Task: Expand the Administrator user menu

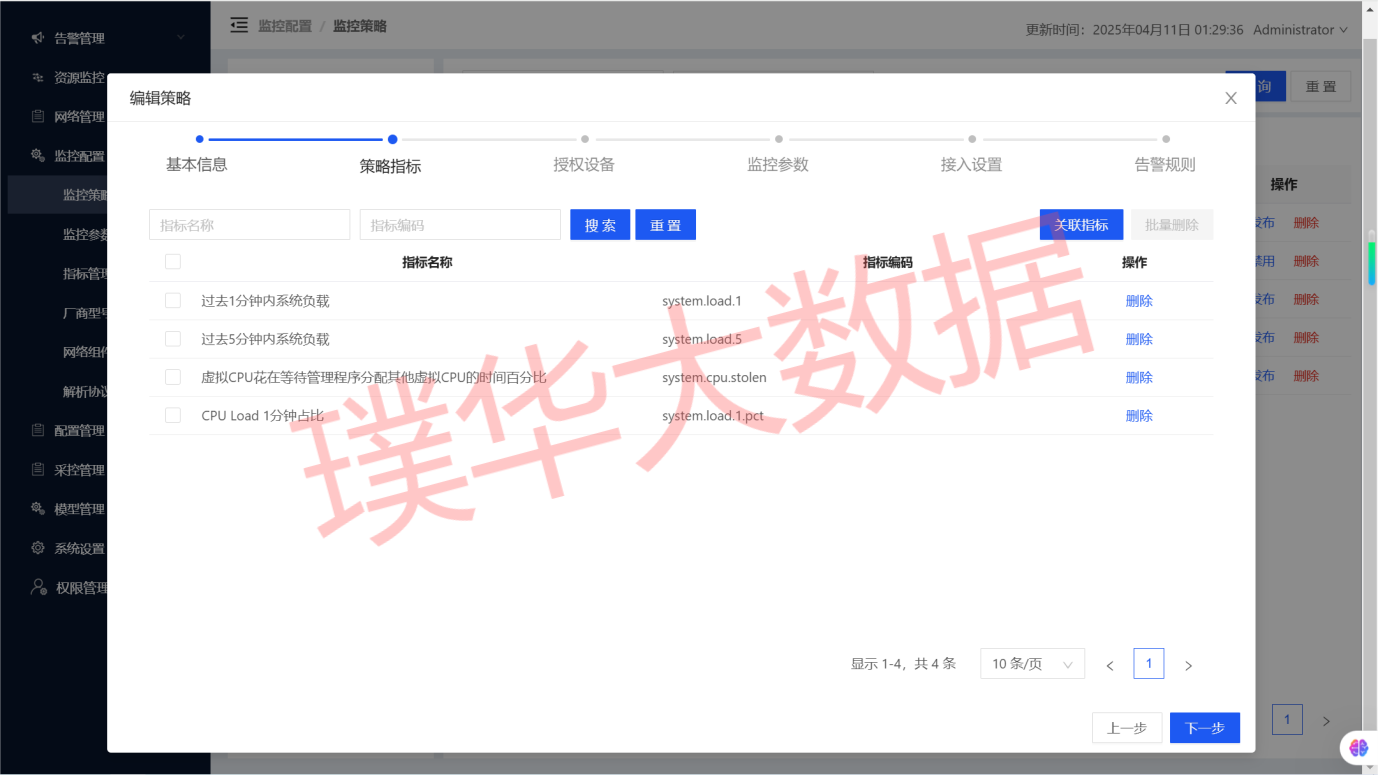Action: (1300, 30)
